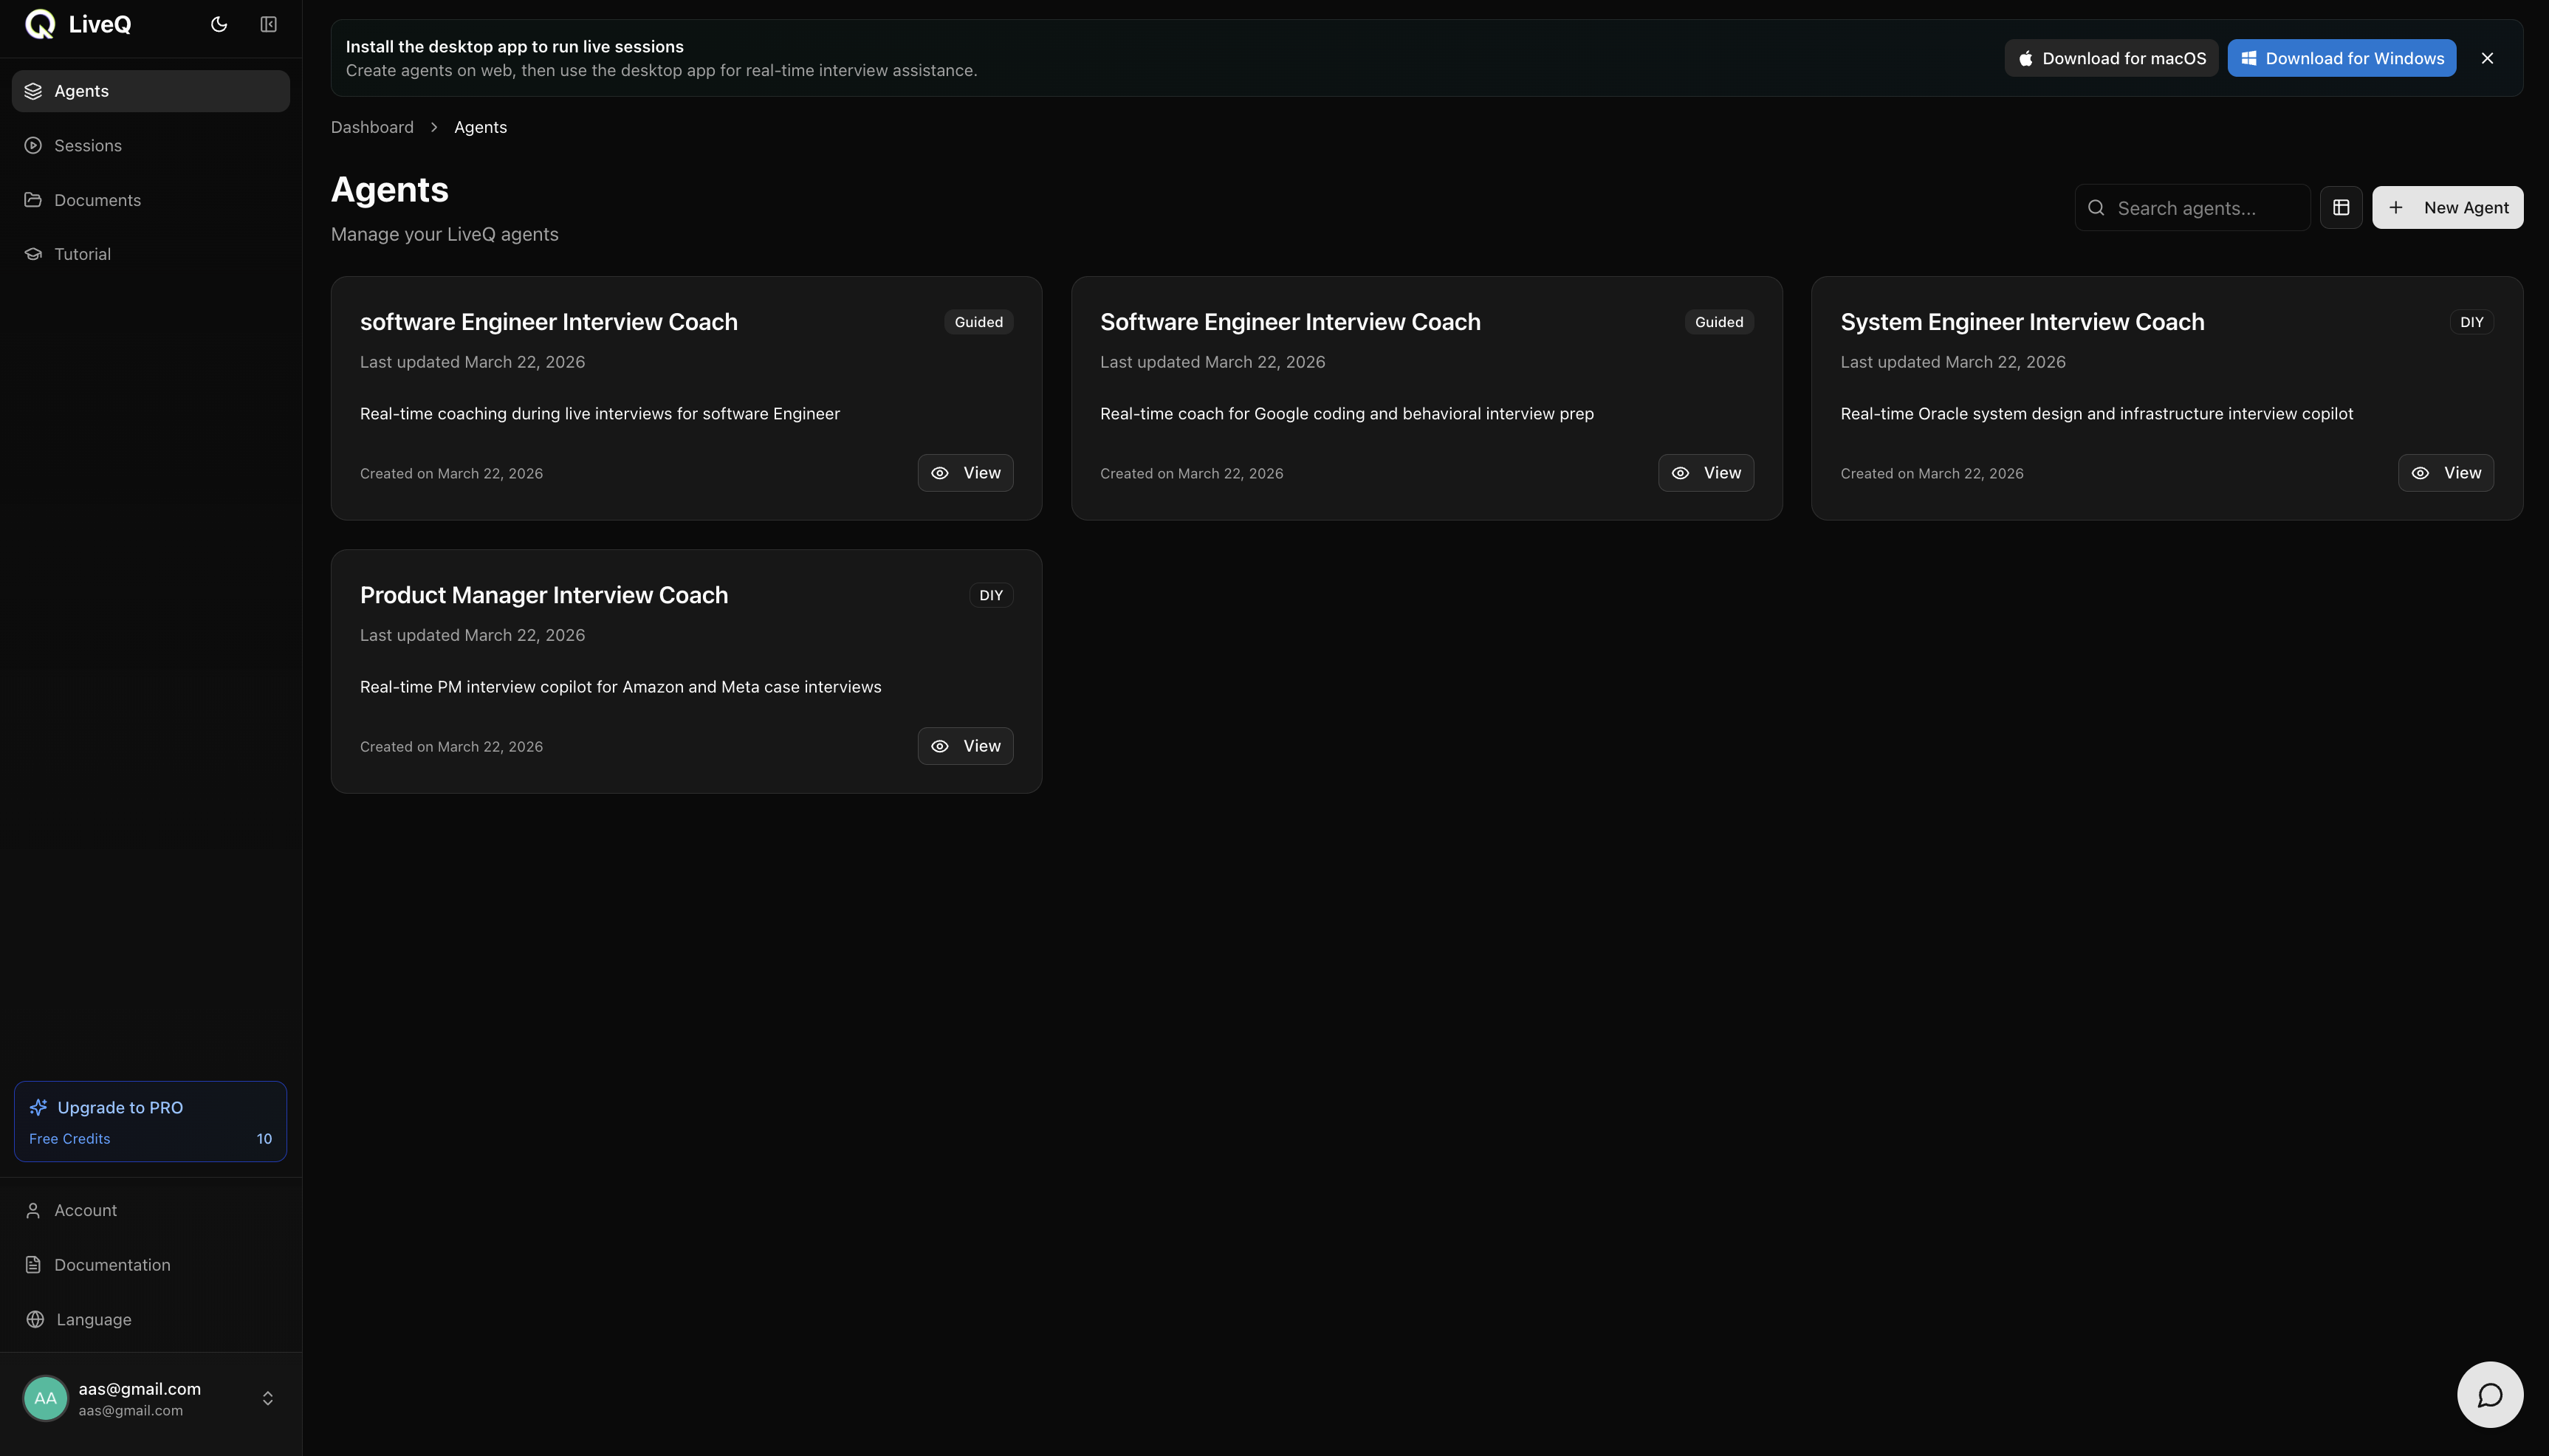Click Upgrade to PRO sparkle card

pos(150,1120)
